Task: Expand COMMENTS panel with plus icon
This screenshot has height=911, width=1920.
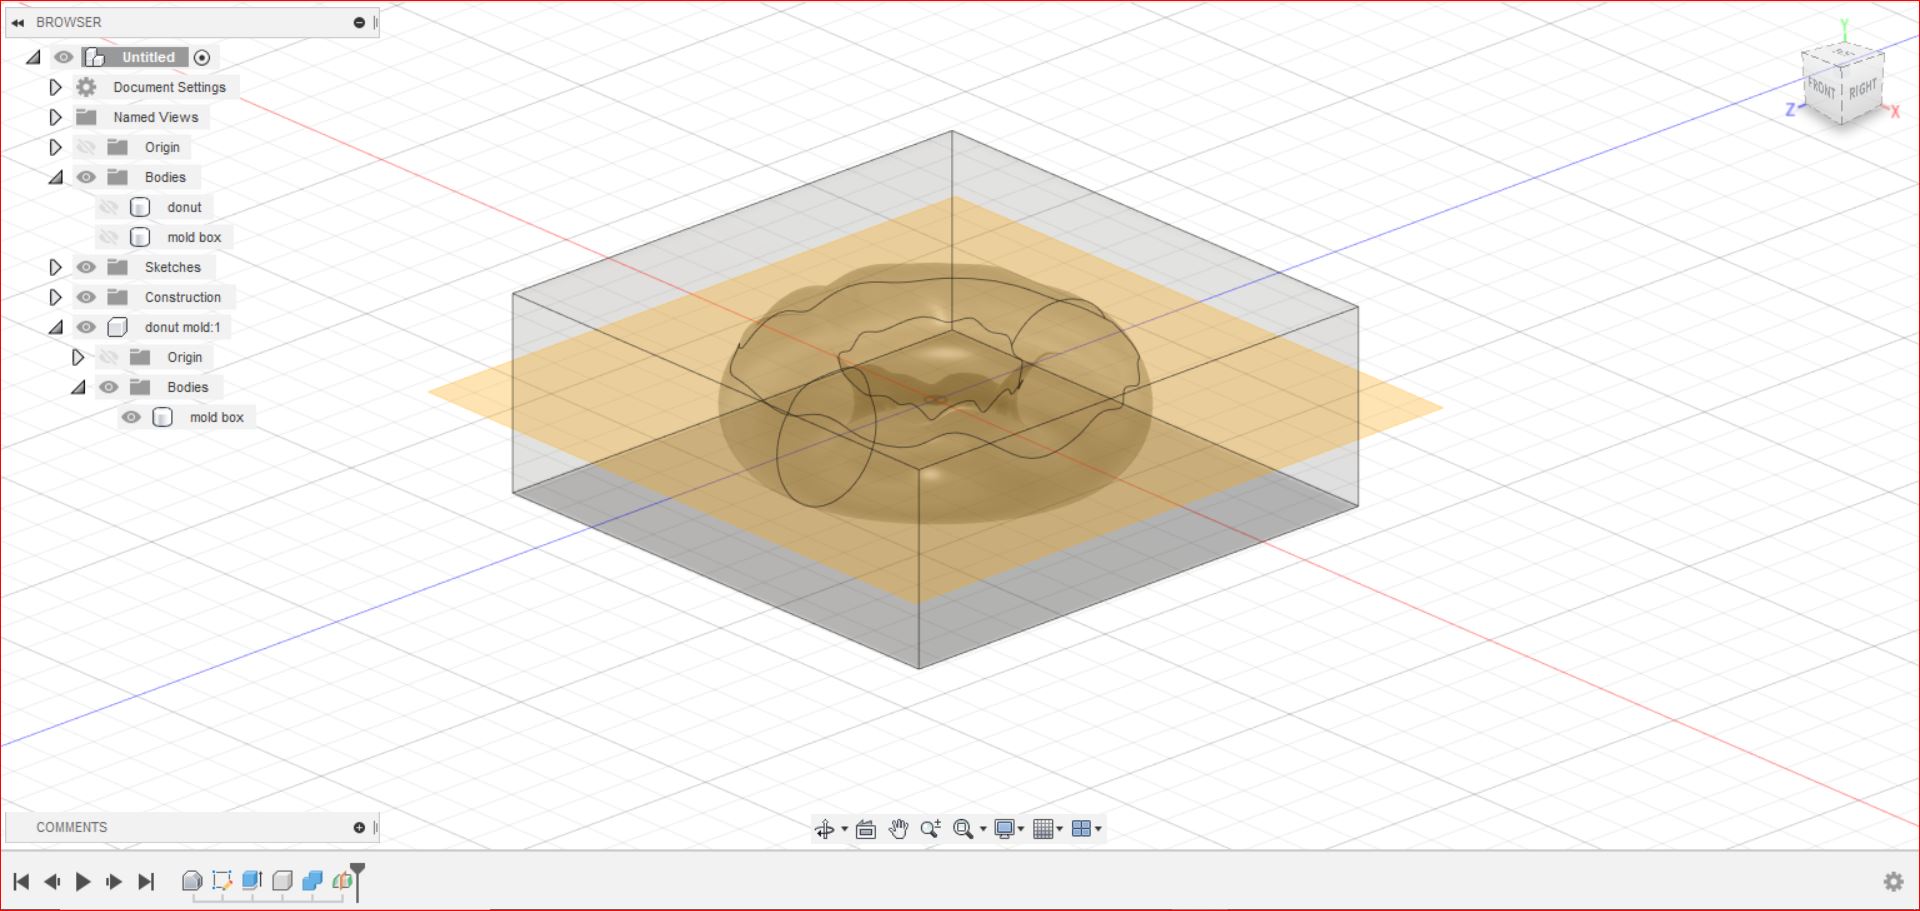Action: pyautogui.click(x=359, y=827)
